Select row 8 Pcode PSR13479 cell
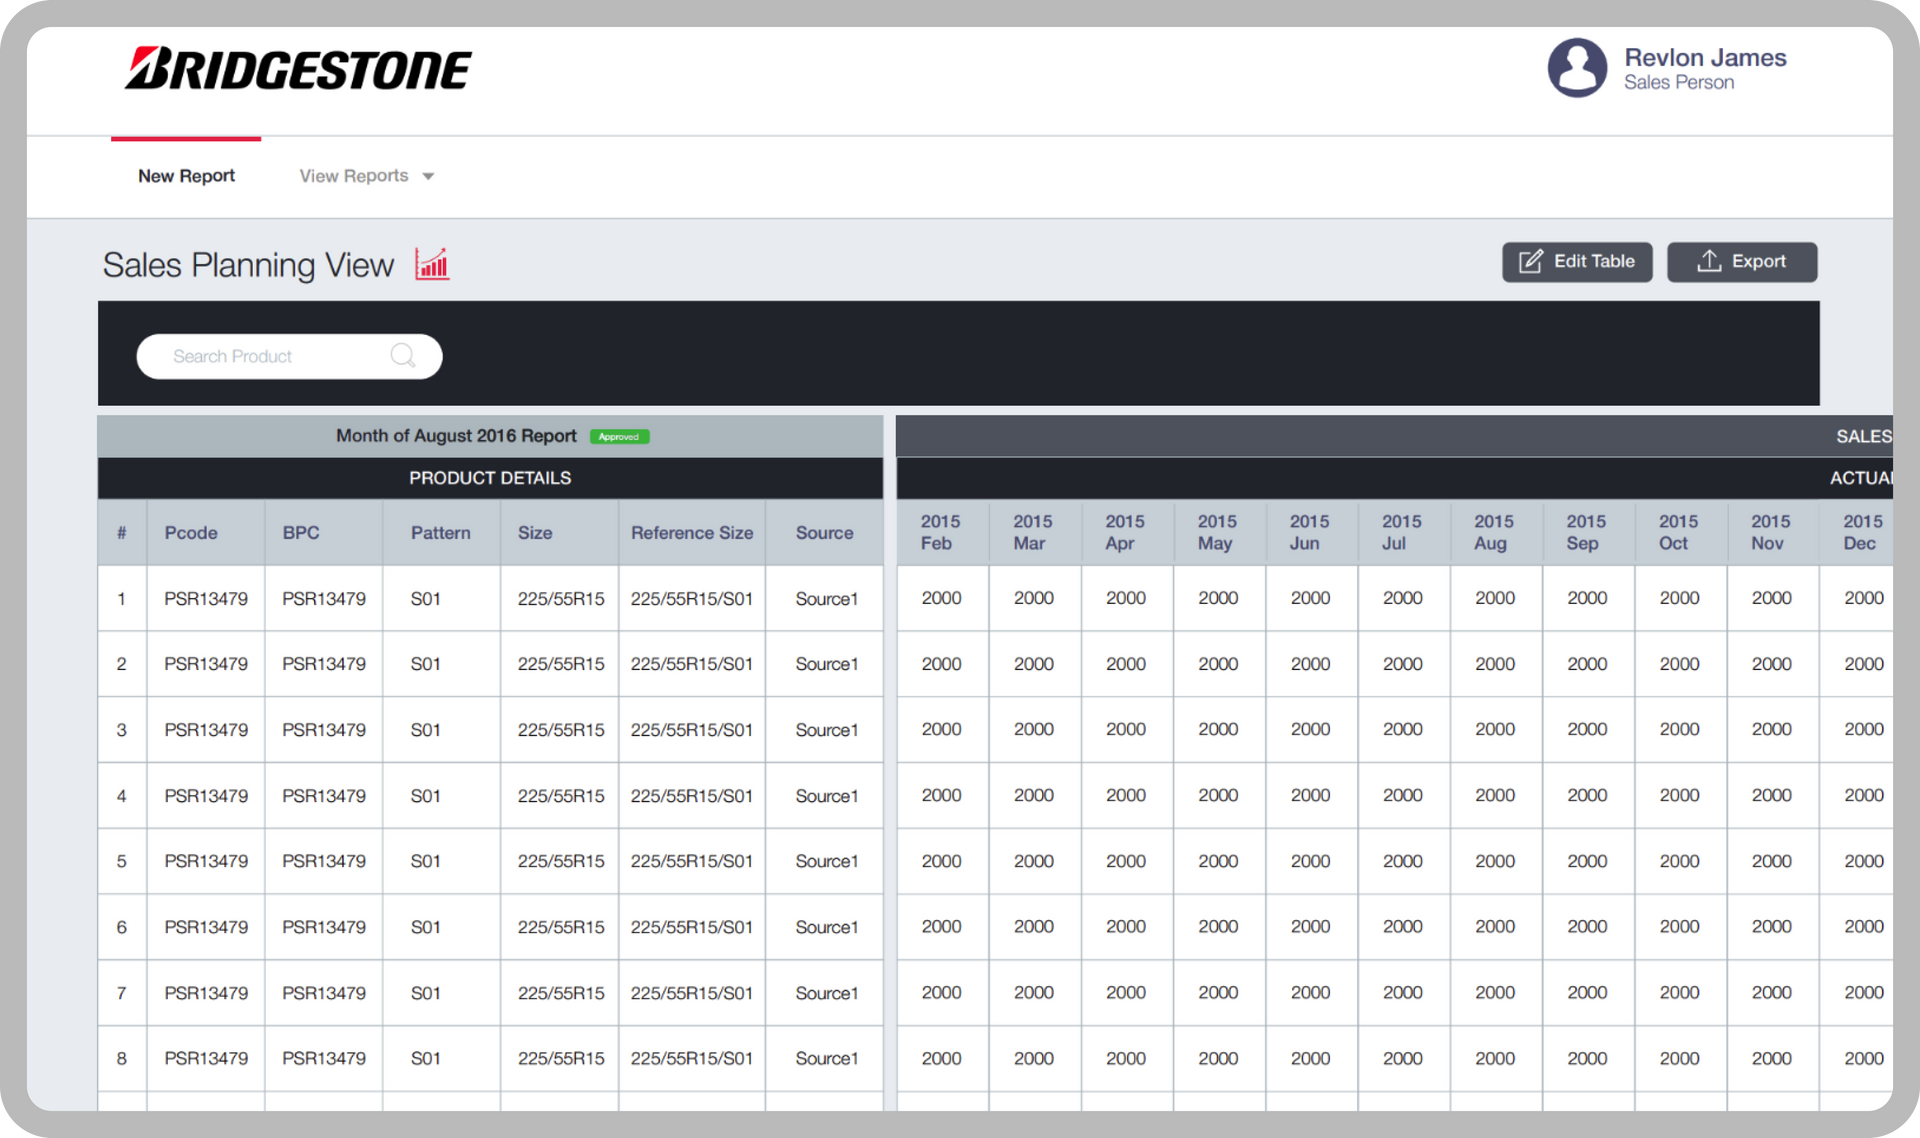 (206, 1058)
